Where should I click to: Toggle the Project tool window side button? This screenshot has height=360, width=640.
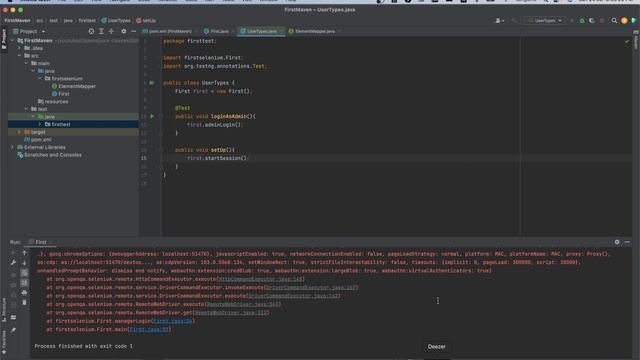tap(4, 40)
